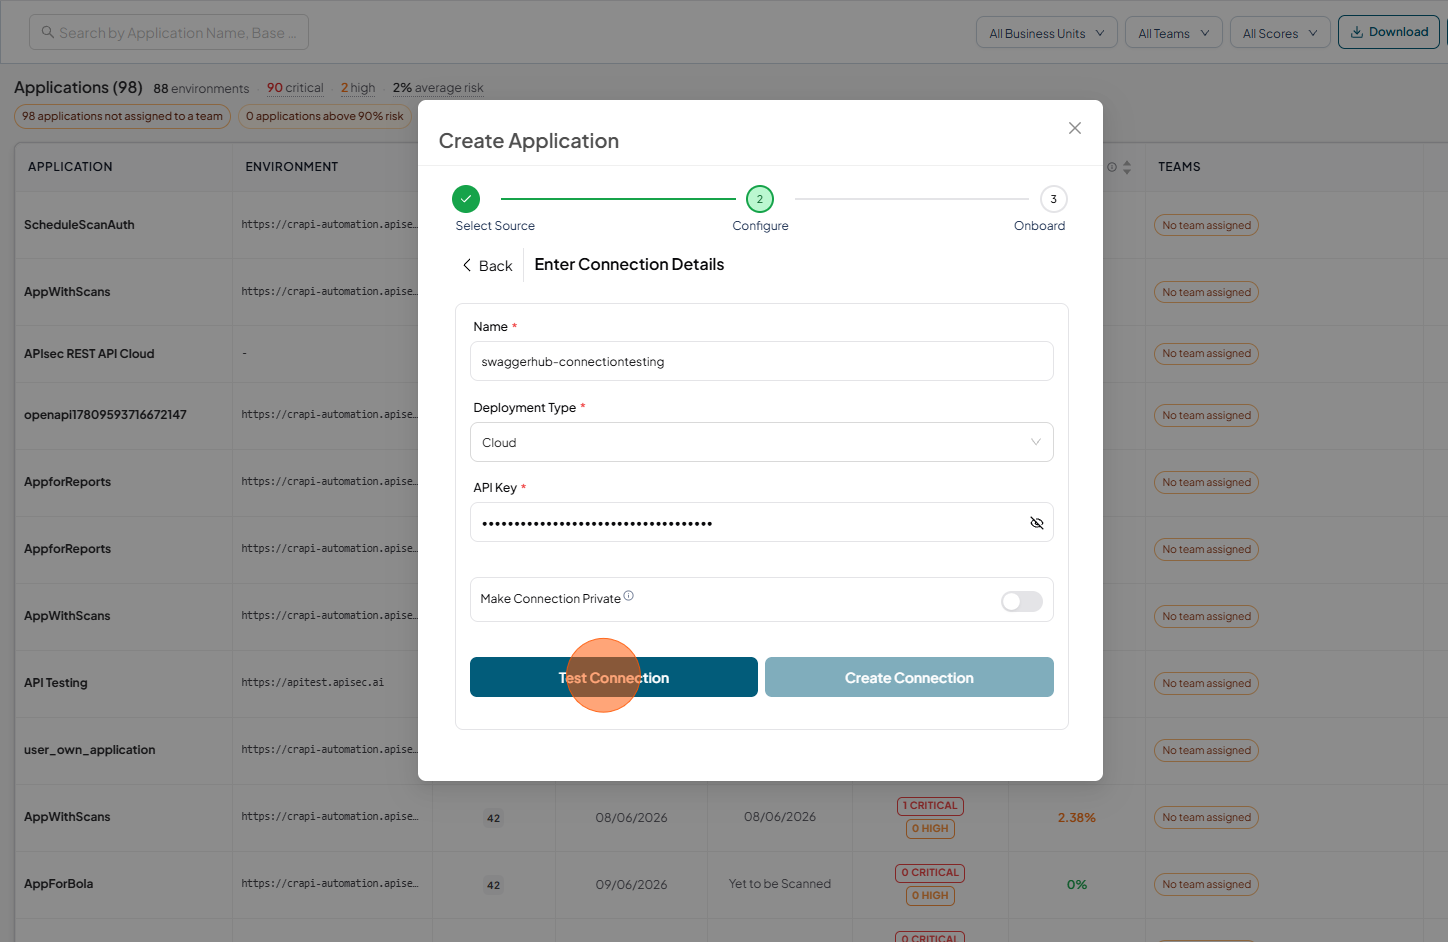The height and width of the screenshot is (942, 1448).
Task: Select the Configure step indicator
Action: click(x=760, y=199)
